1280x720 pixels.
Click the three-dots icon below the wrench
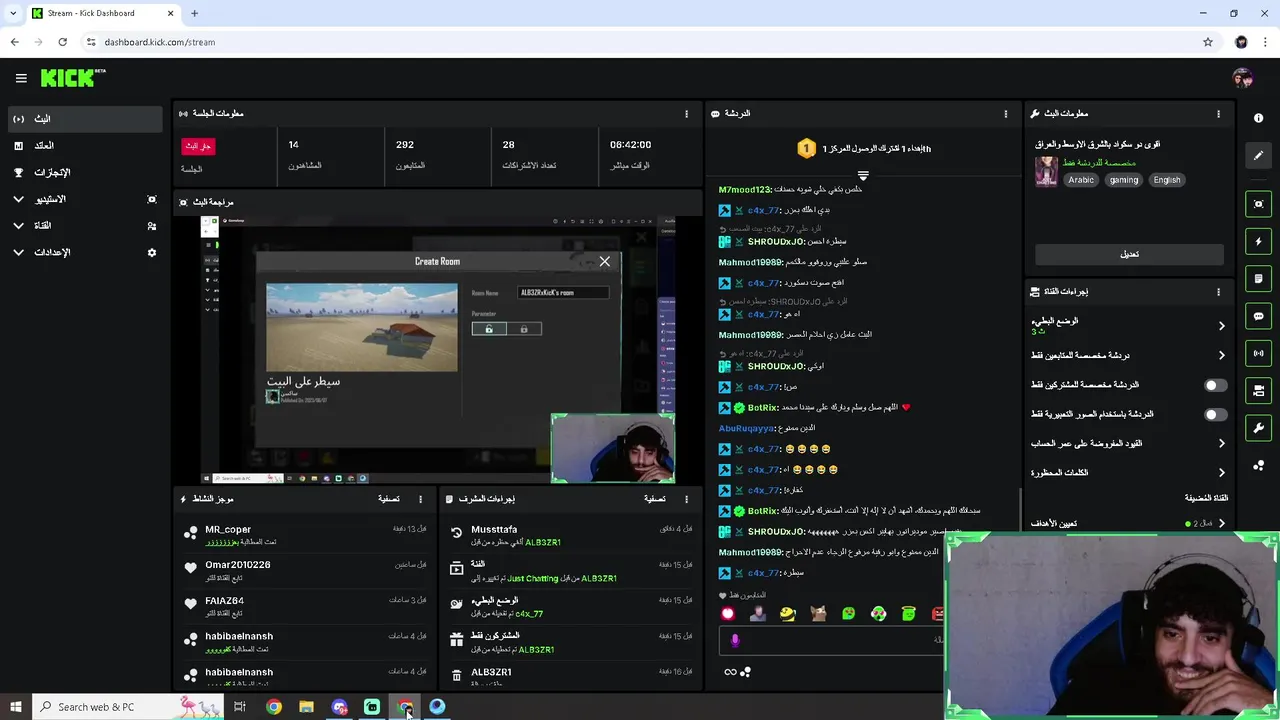click(x=1258, y=465)
